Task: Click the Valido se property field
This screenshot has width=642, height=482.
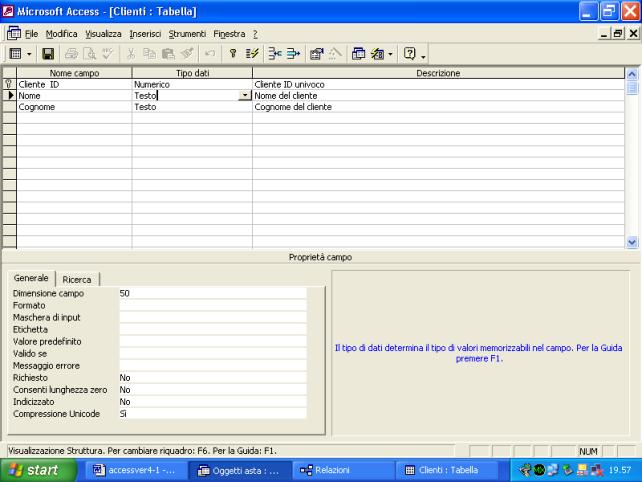Action: (x=213, y=353)
